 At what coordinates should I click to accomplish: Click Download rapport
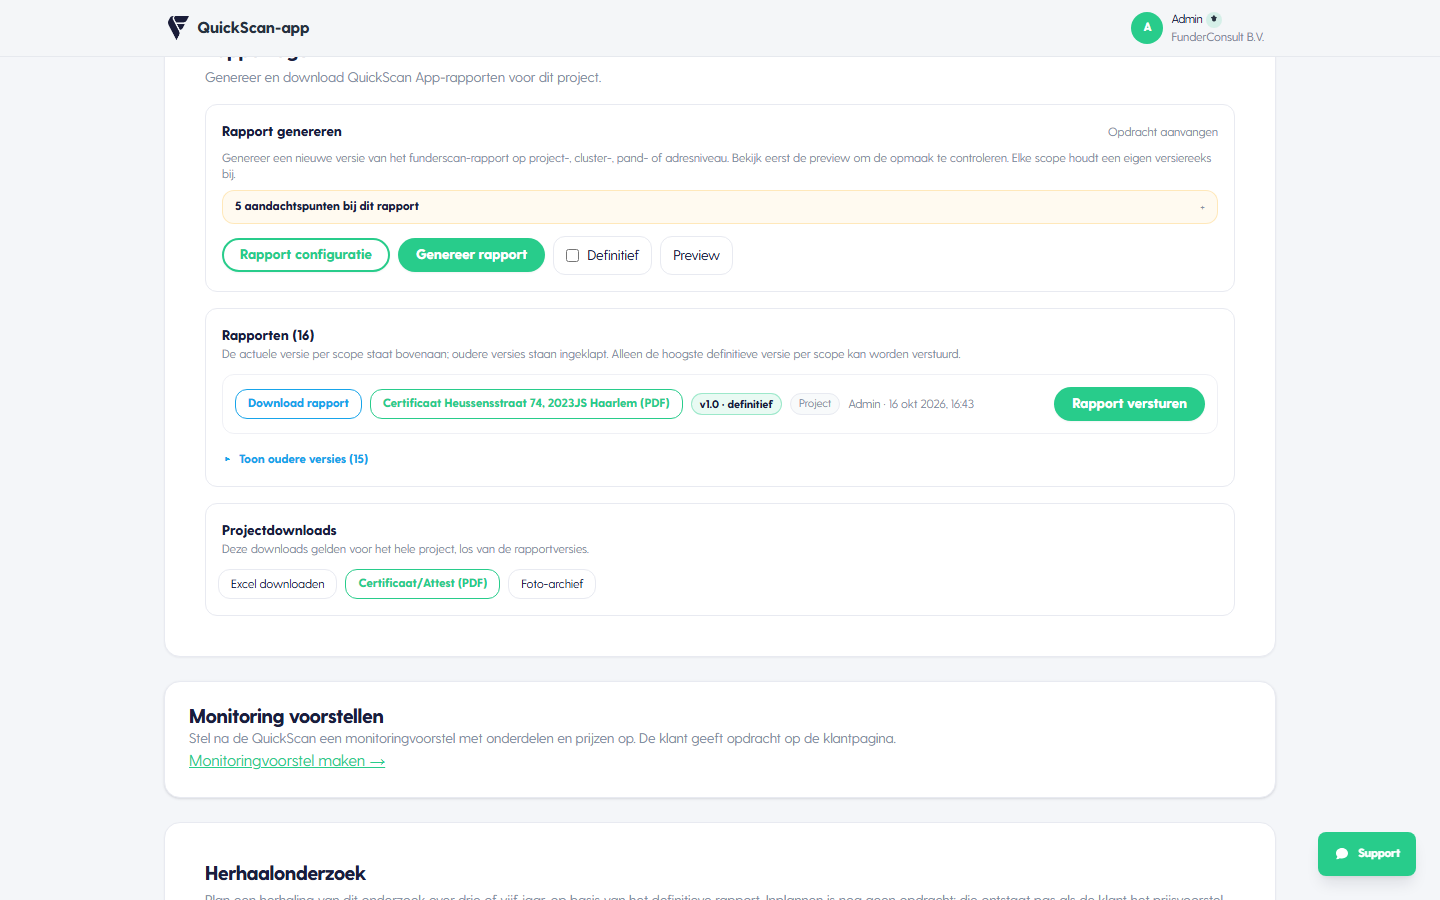pos(298,404)
